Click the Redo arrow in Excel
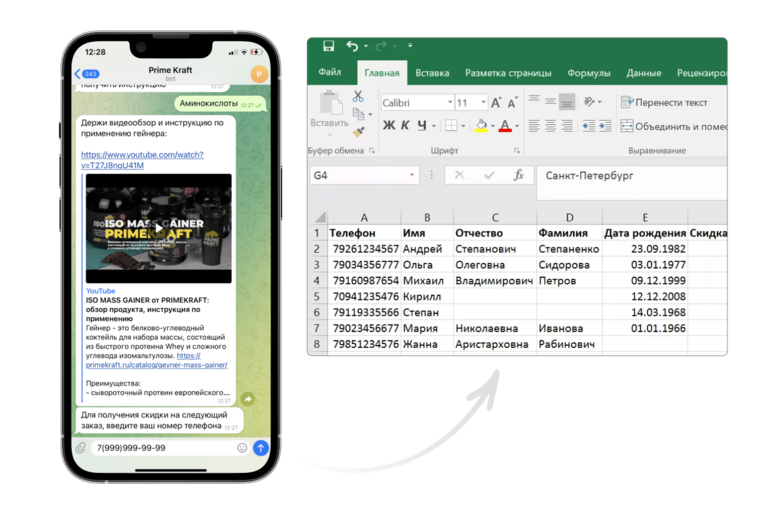760x506 pixels. [381, 46]
